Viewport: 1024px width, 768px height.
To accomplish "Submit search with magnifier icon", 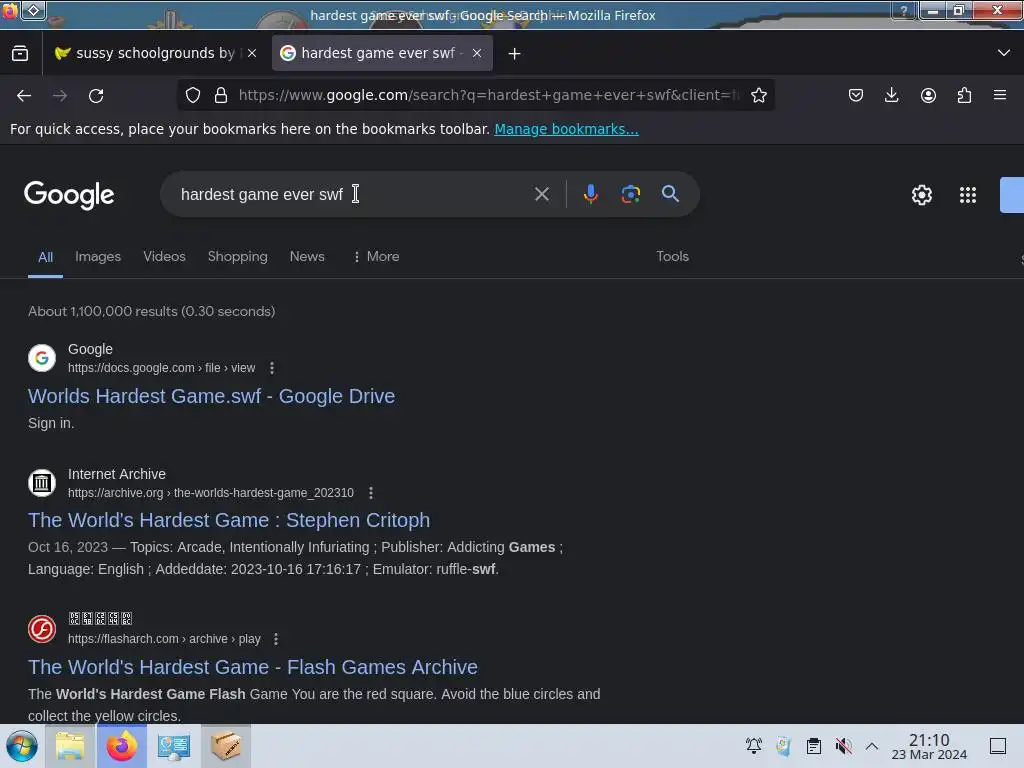I will pyautogui.click(x=670, y=194).
